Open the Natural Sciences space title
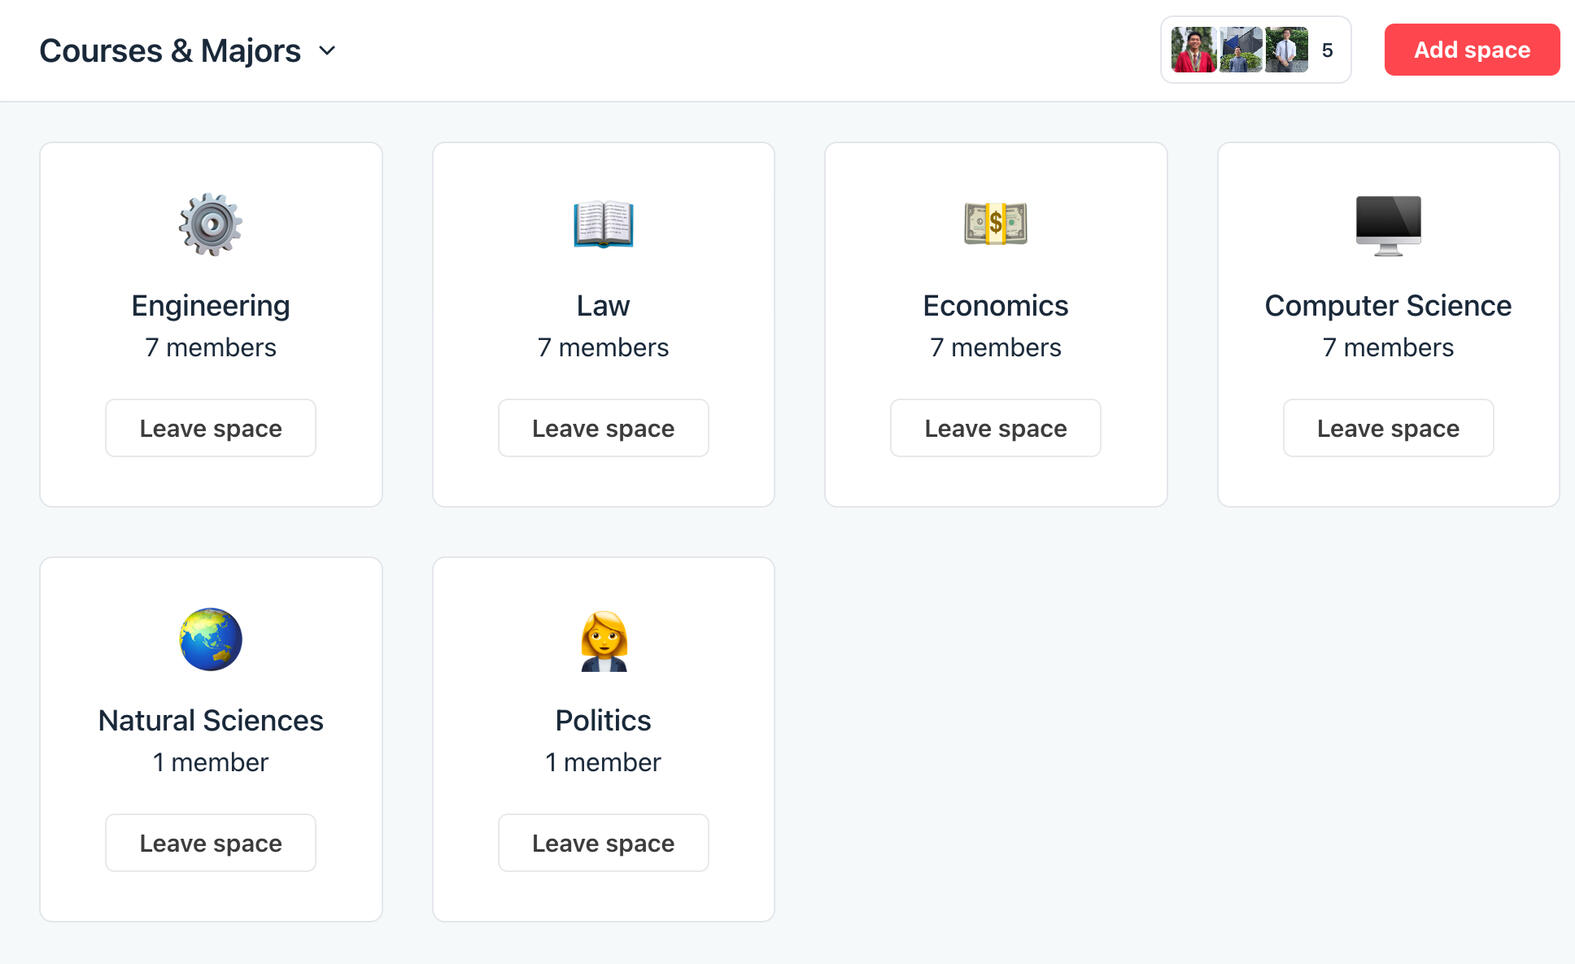Viewport: 1575px width, 964px height. (210, 721)
